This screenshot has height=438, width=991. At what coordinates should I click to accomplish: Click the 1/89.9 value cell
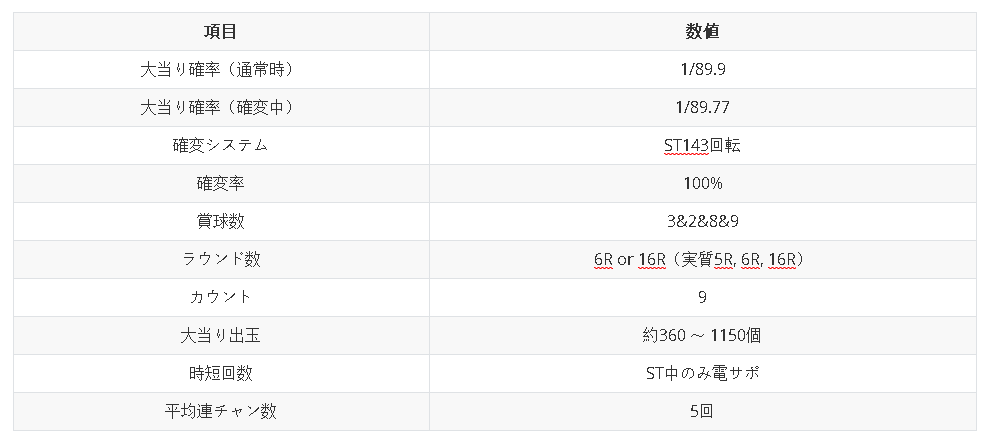(x=702, y=70)
